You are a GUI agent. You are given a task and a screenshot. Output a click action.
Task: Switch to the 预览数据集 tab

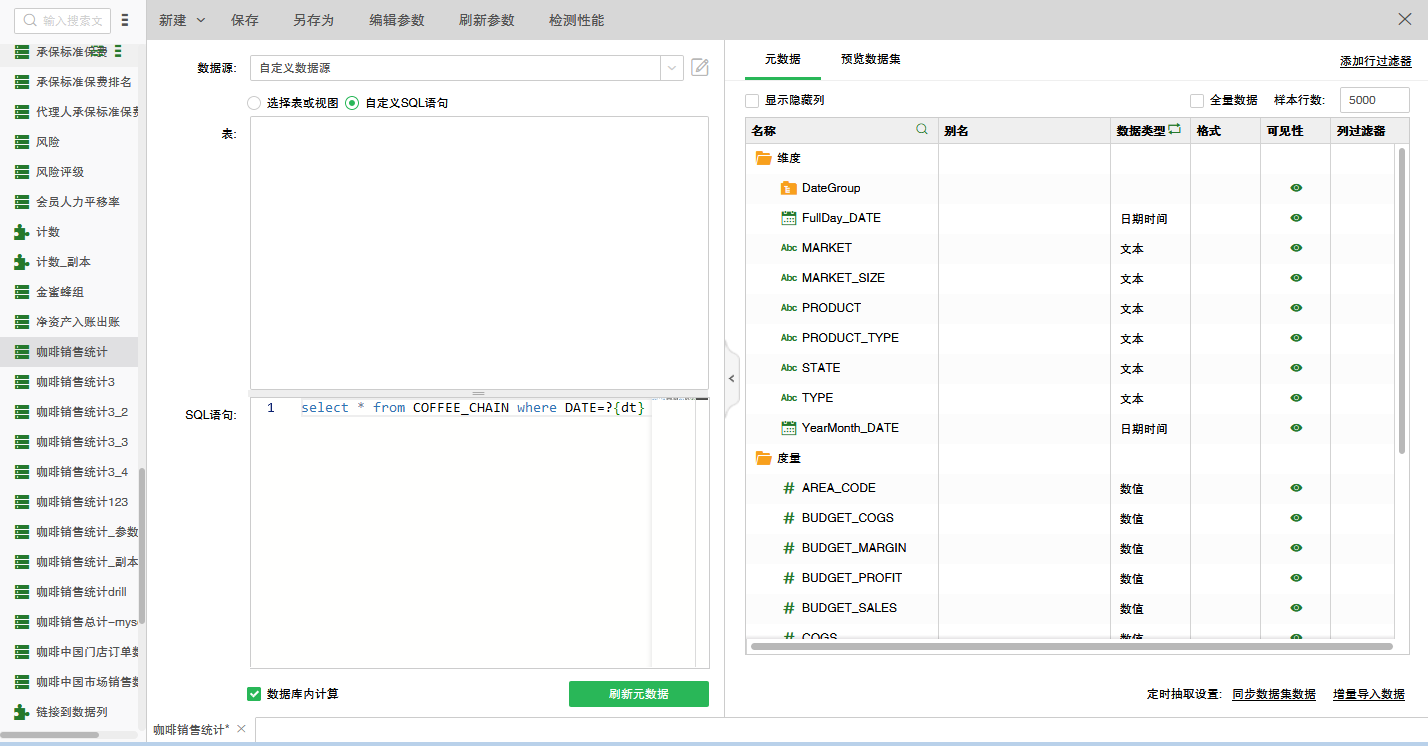869,58
